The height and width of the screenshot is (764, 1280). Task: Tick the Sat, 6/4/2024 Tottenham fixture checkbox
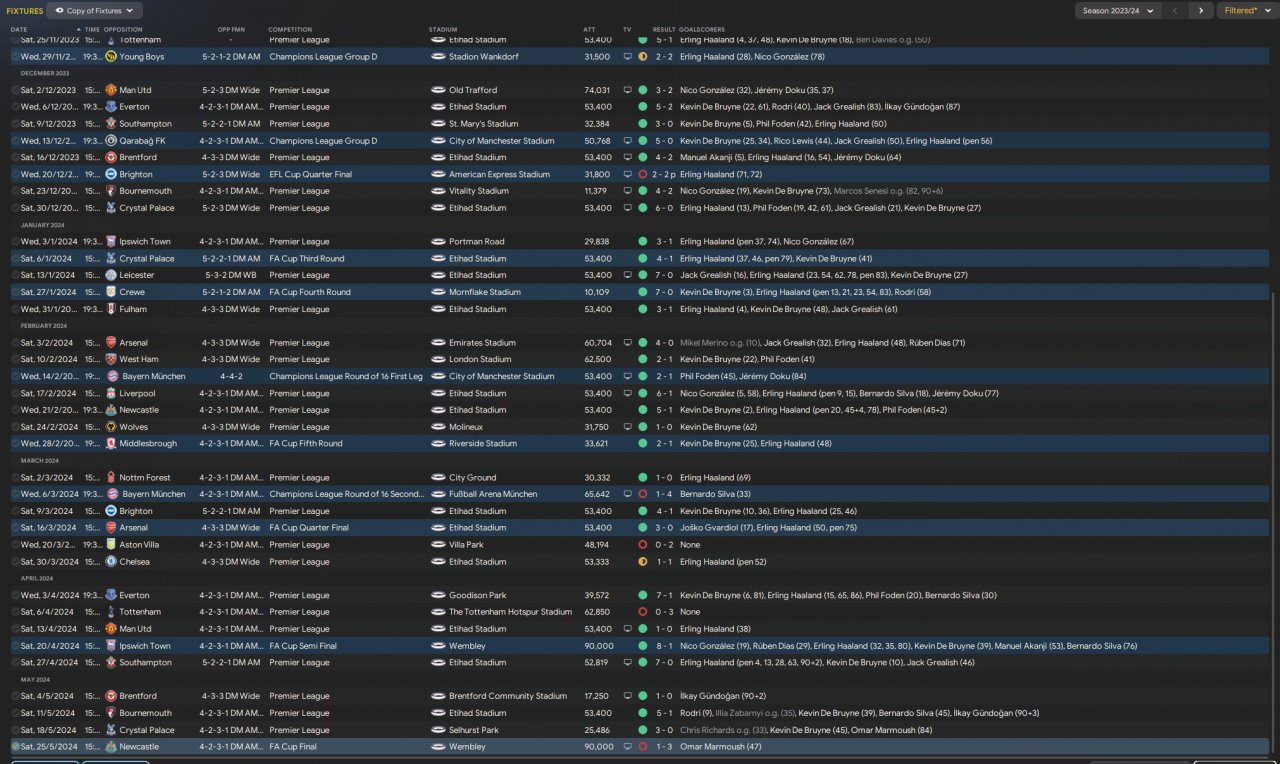15,612
